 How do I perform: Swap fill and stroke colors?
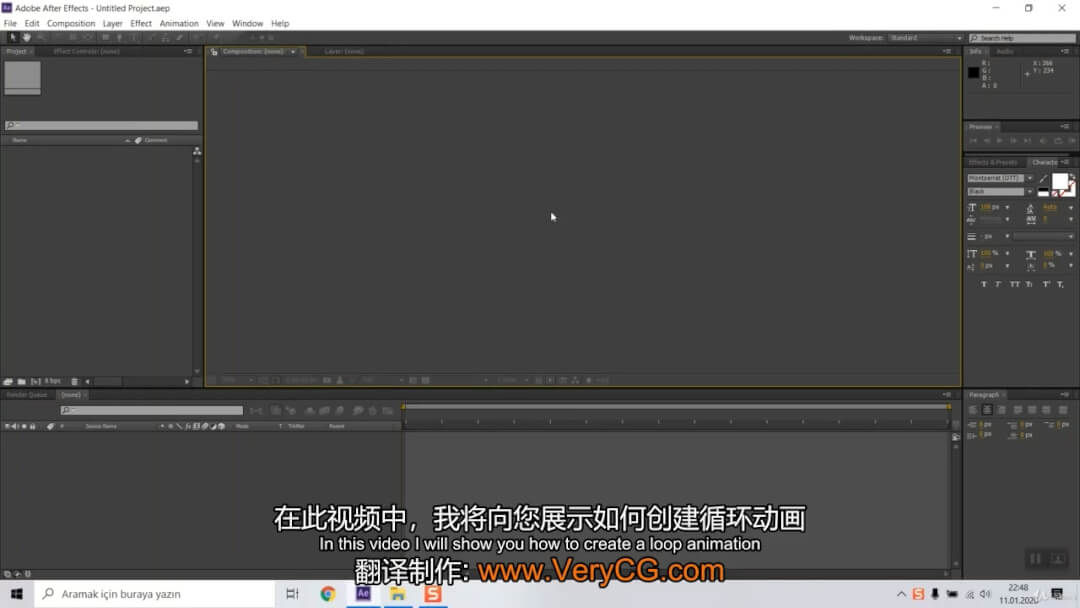(1072, 177)
